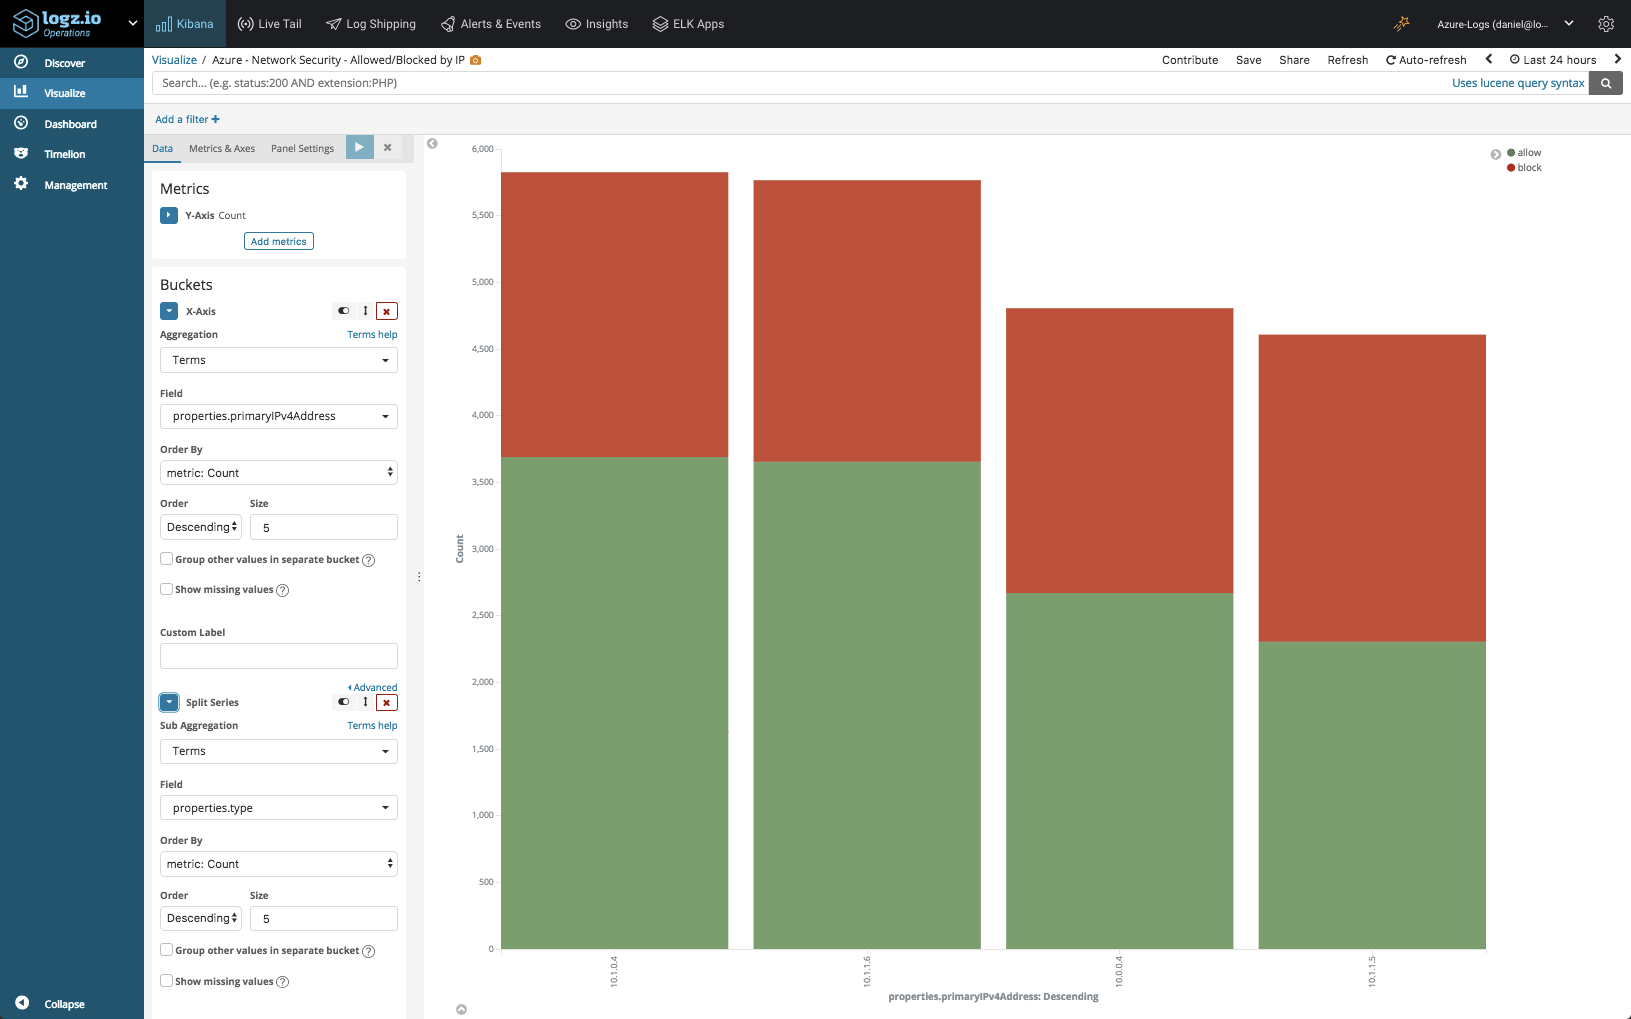The image size is (1631, 1019).
Task: Open Alerts & Events menu
Action: click(491, 24)
